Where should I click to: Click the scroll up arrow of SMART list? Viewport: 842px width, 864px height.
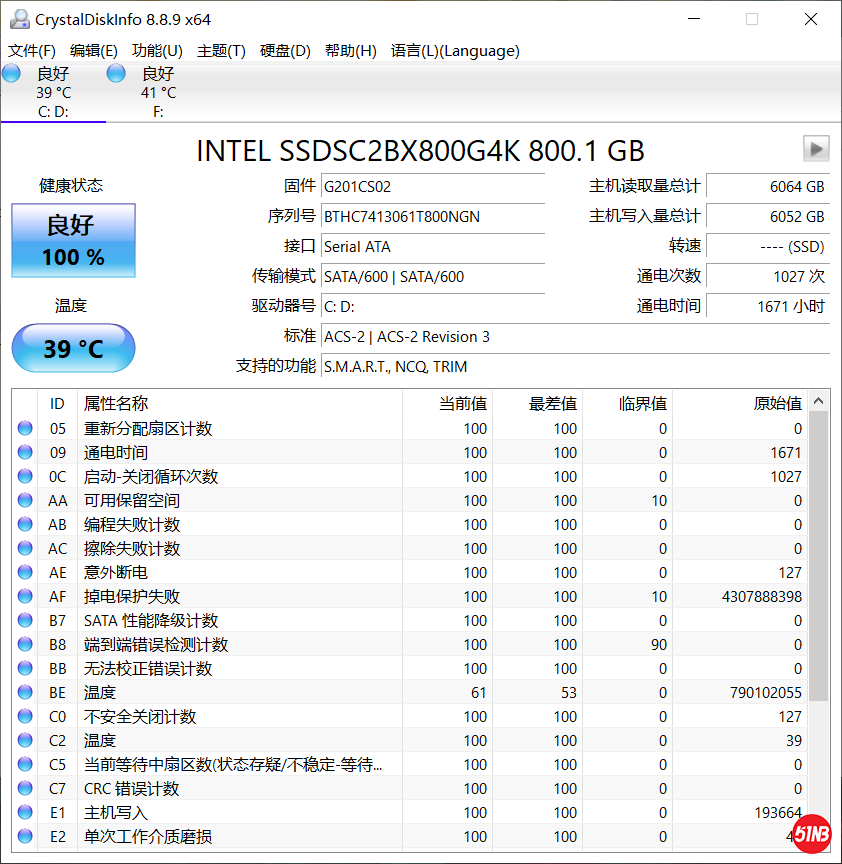pos(819,401)
